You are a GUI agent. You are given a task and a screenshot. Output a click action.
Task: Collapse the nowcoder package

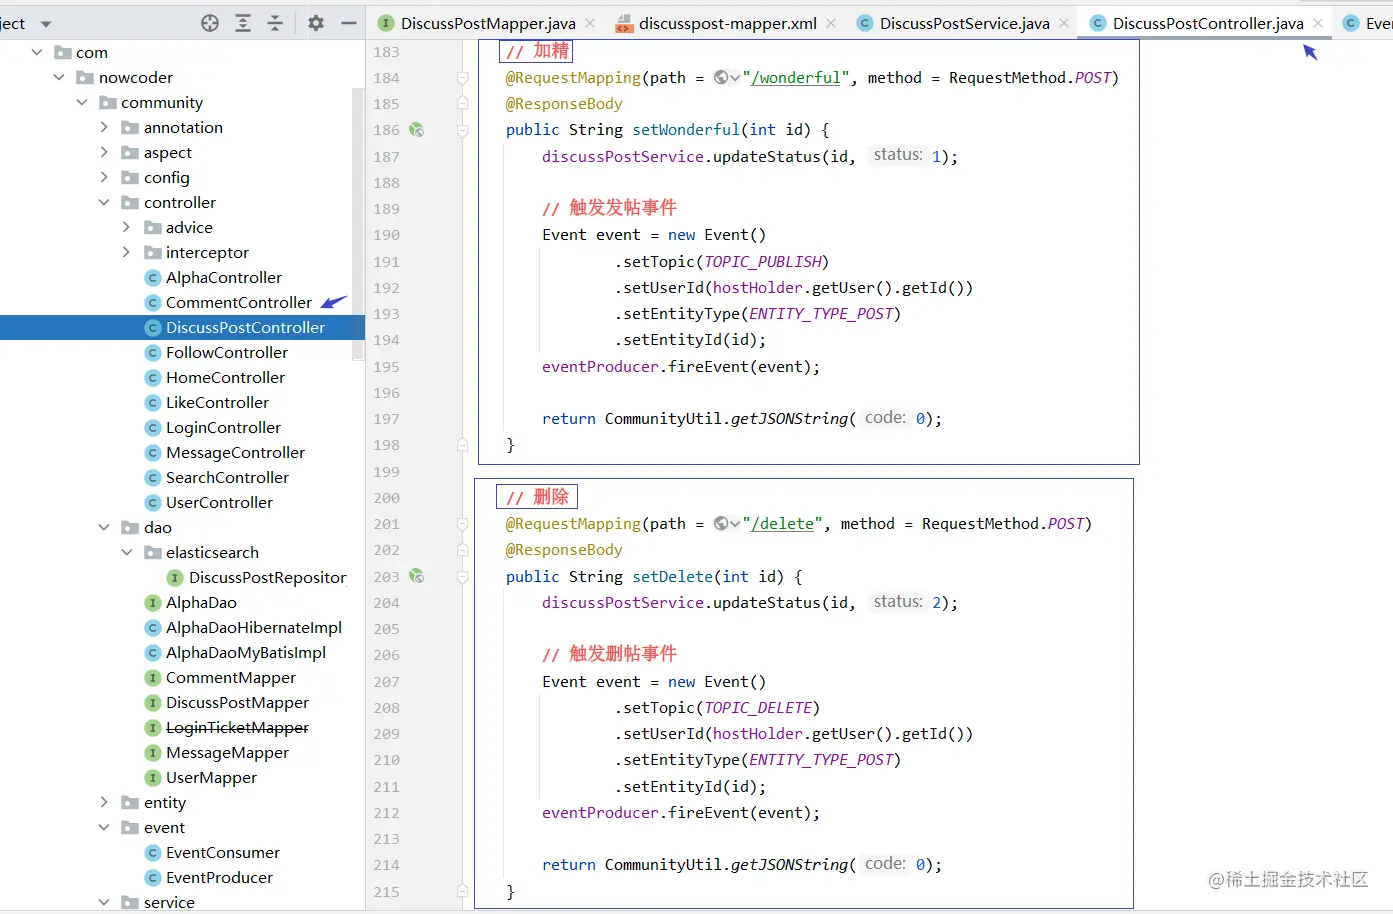point(59,77)
